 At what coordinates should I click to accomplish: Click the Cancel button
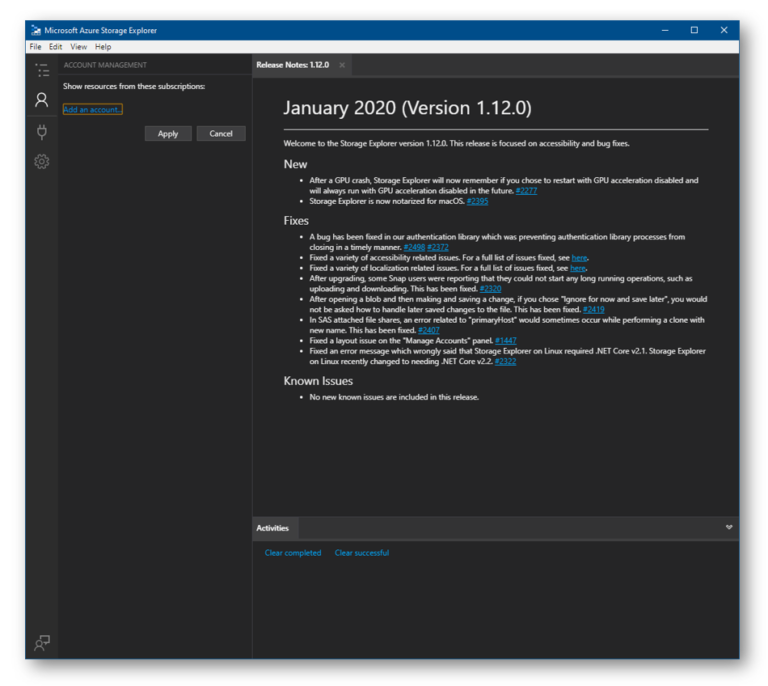pyautogui.click(x=221, y=134)
